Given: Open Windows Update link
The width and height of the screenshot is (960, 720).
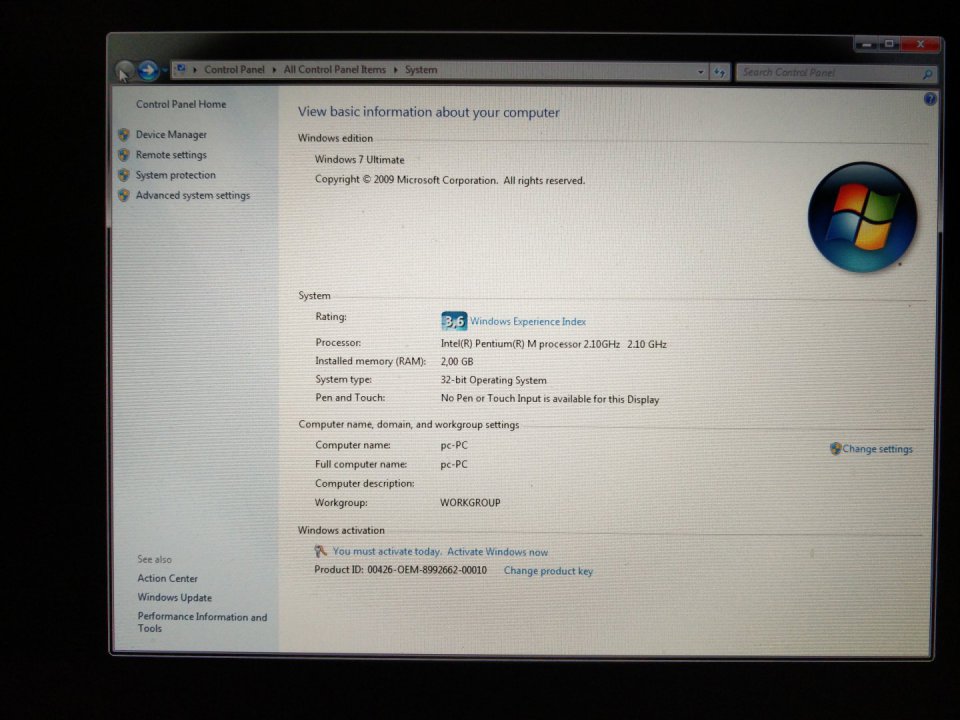Looking at the screenshot, I should 174,597.
